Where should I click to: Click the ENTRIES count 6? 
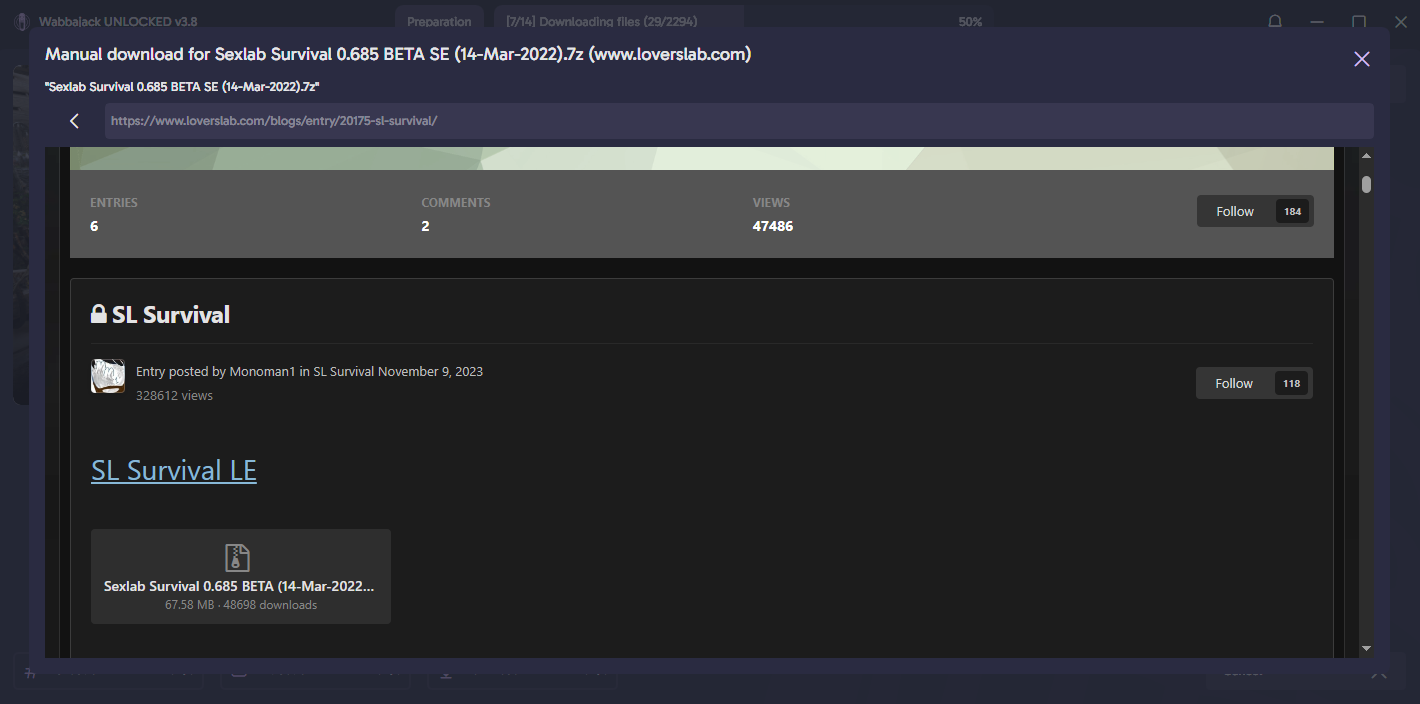tap(94, 226)
